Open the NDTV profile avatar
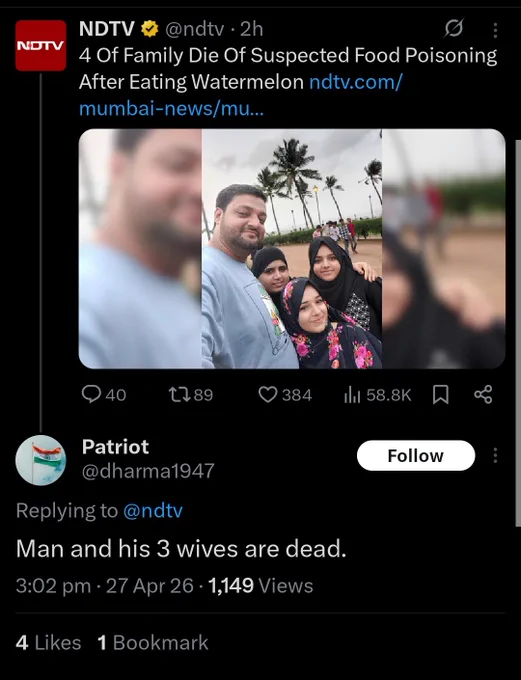Viewport: 521px width, 680px height. 41,45
